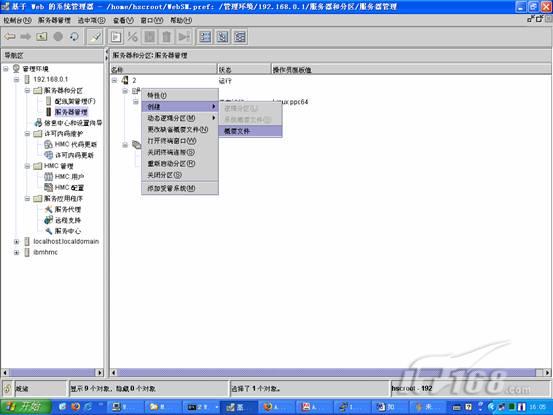The width and height of the screenshot is (553, 415).
Task: Collapse the 192.168.0.1 tree node
Action: (17, 79)
